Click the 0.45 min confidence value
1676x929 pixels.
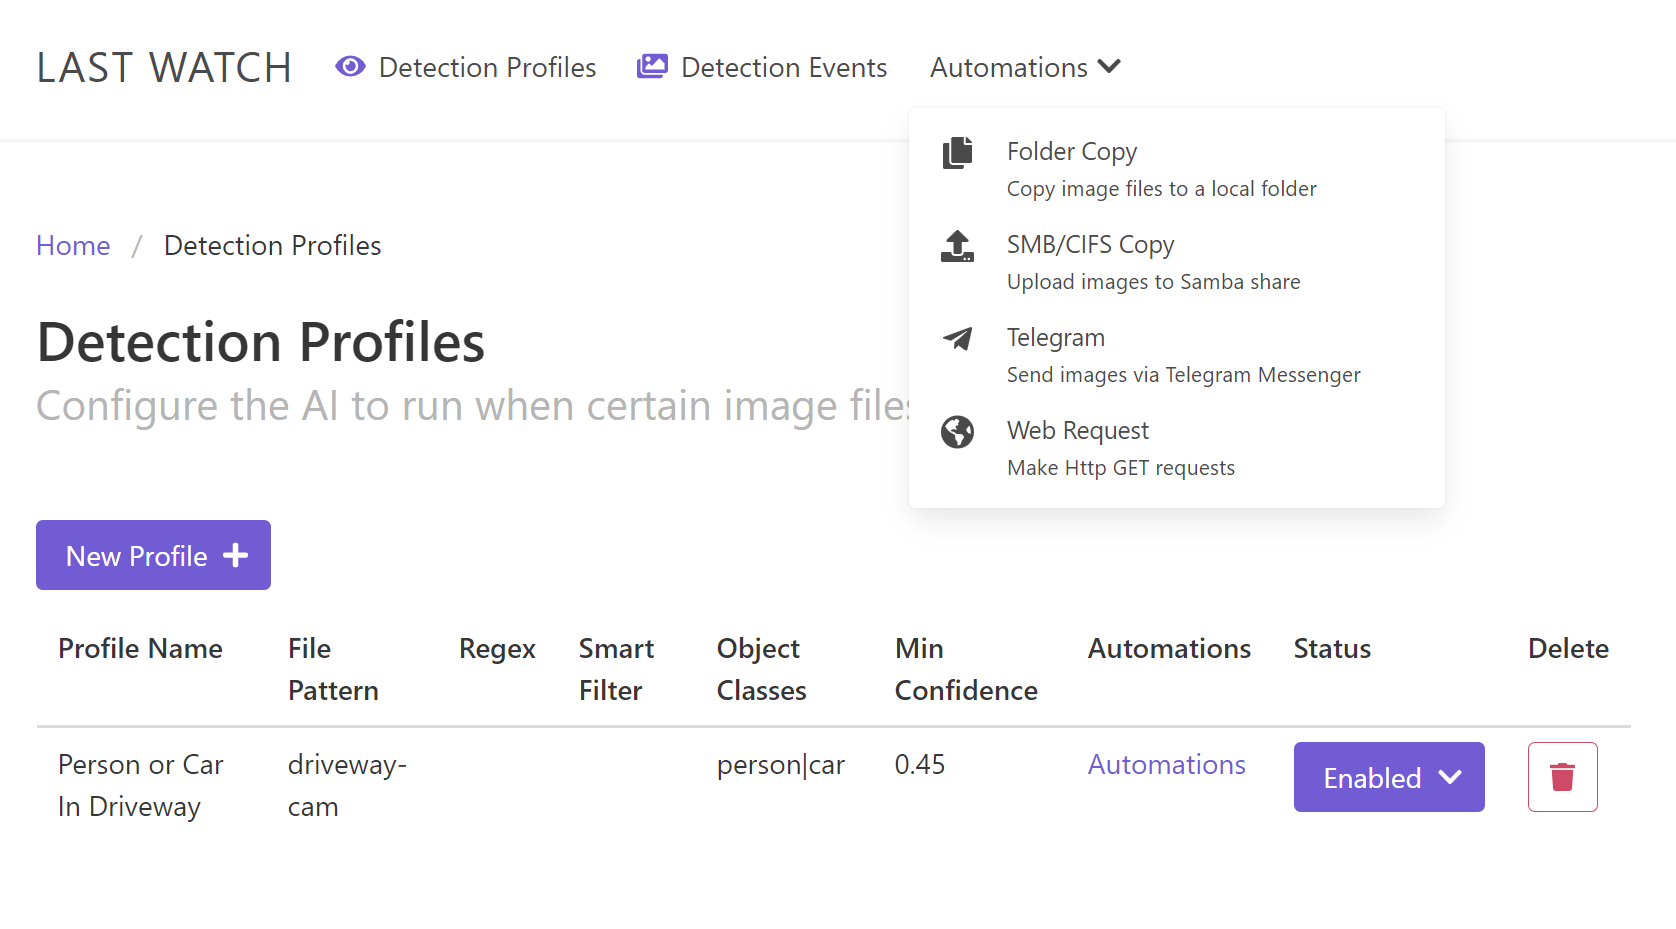(920, 764)
